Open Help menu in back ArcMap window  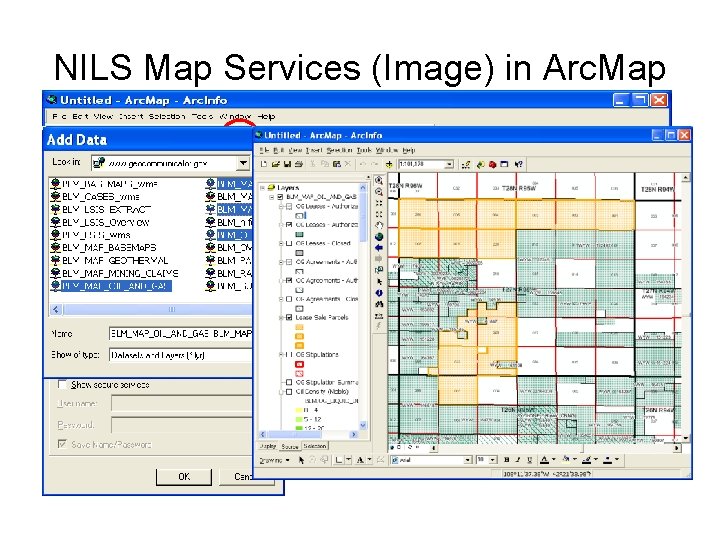[266, 117]
